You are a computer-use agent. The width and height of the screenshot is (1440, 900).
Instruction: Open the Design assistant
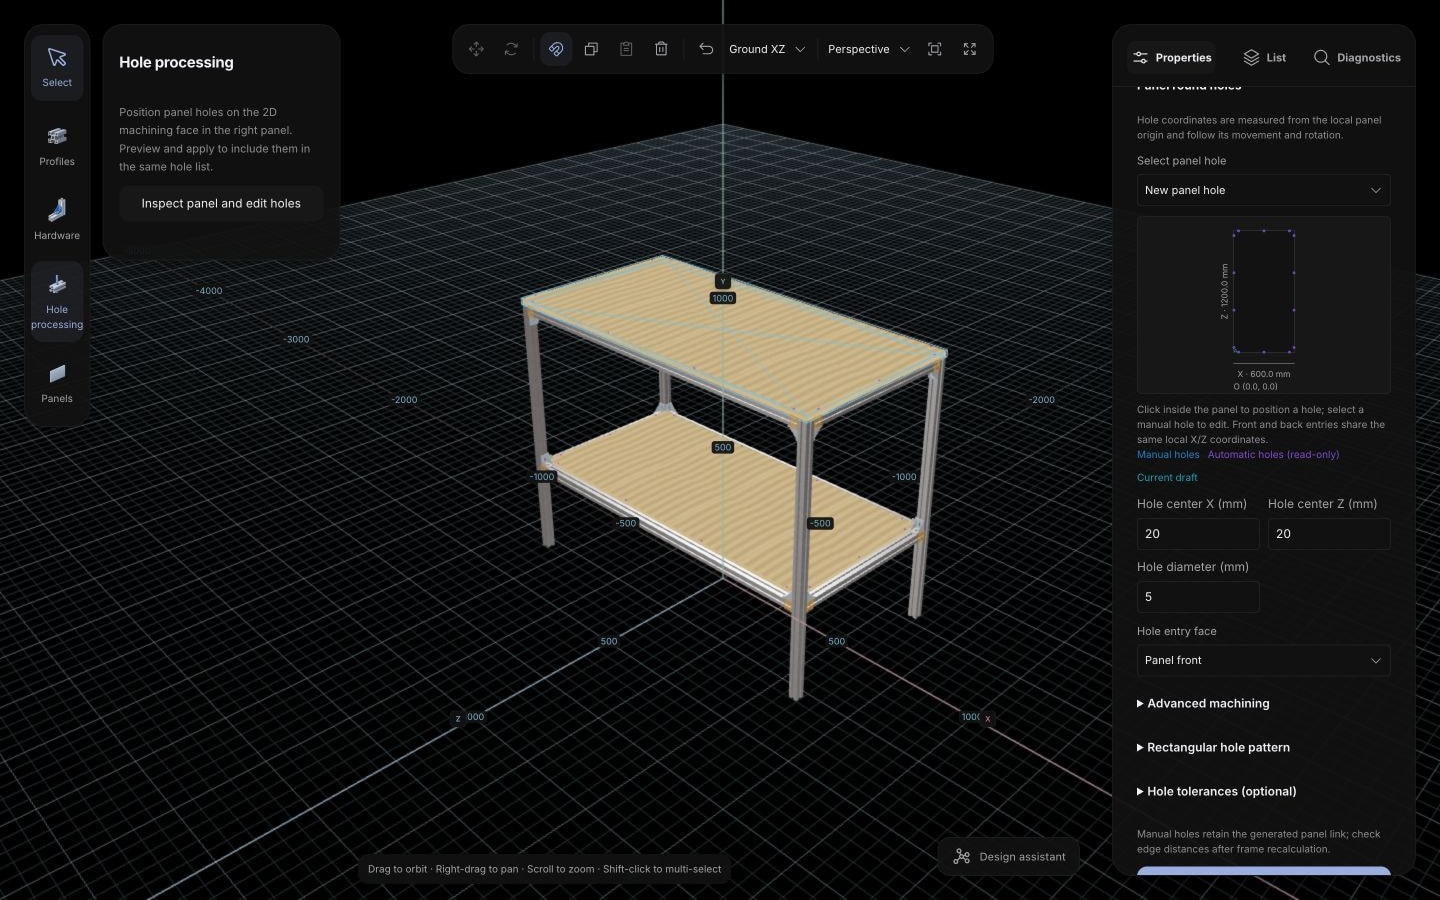pyautogui.click(x=1009, y=857)
